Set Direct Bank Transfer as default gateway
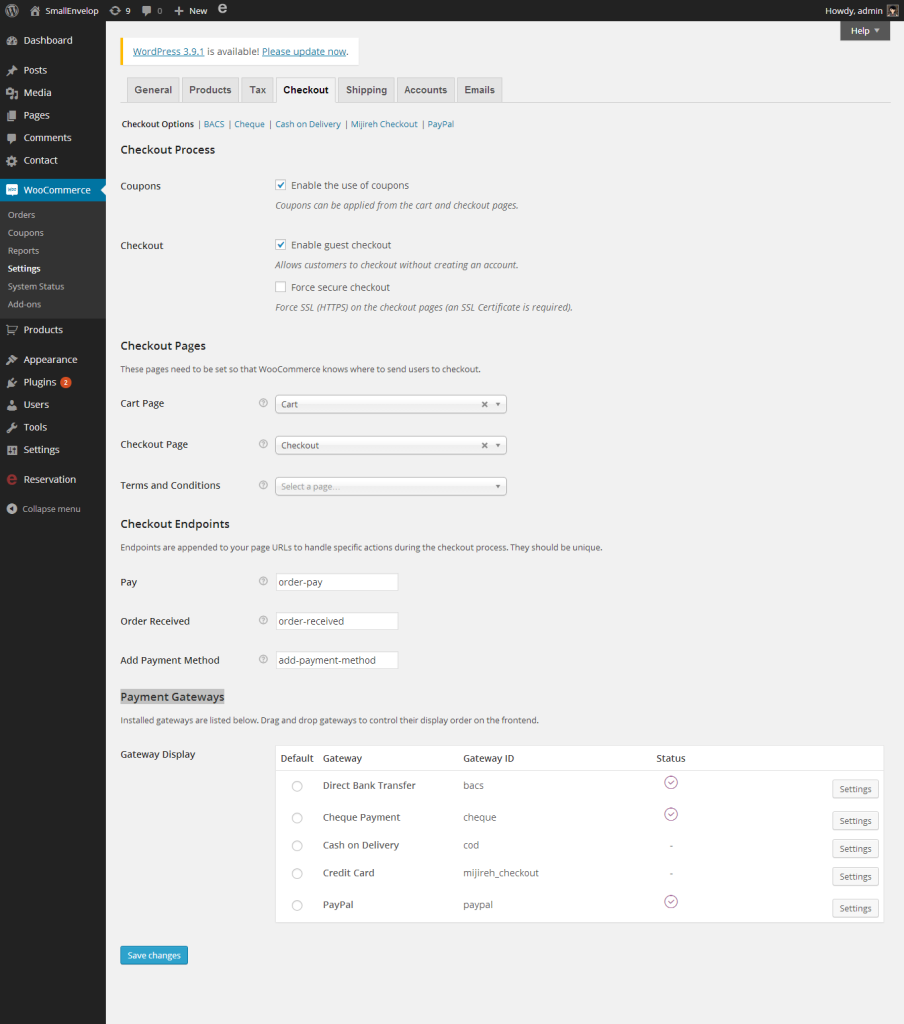904x1024 pixels. pos(297,786)
